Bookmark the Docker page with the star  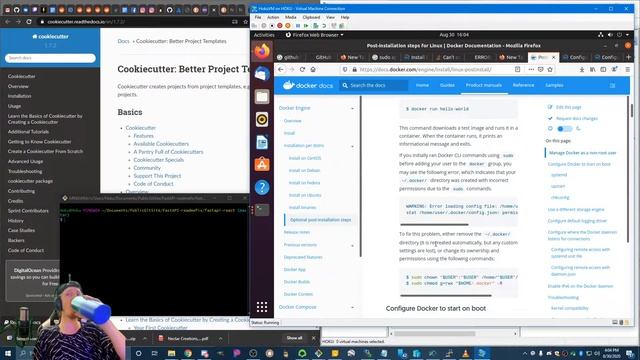tap(550, 69)
